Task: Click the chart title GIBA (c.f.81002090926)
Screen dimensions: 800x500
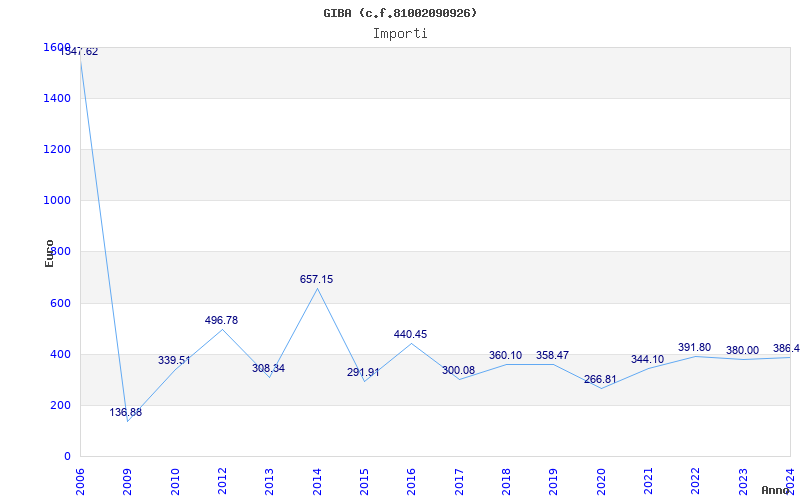Action: pos(400,13)
